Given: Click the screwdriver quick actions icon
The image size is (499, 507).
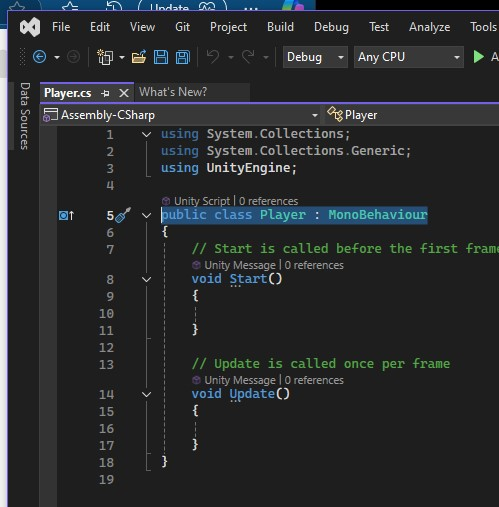Looking at the screenshot, I should point(123,215).
